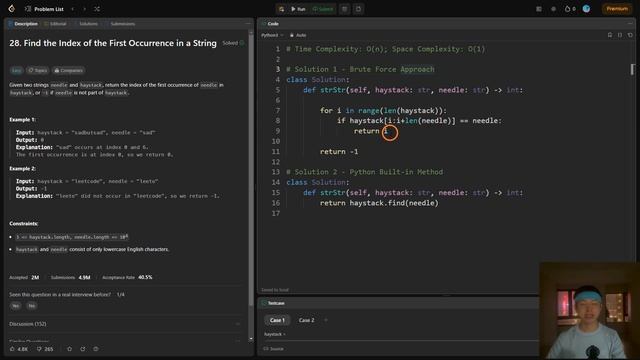Screen dimensions: 640x360
Task: Click the streak flame counter
Action: [570, 9]
